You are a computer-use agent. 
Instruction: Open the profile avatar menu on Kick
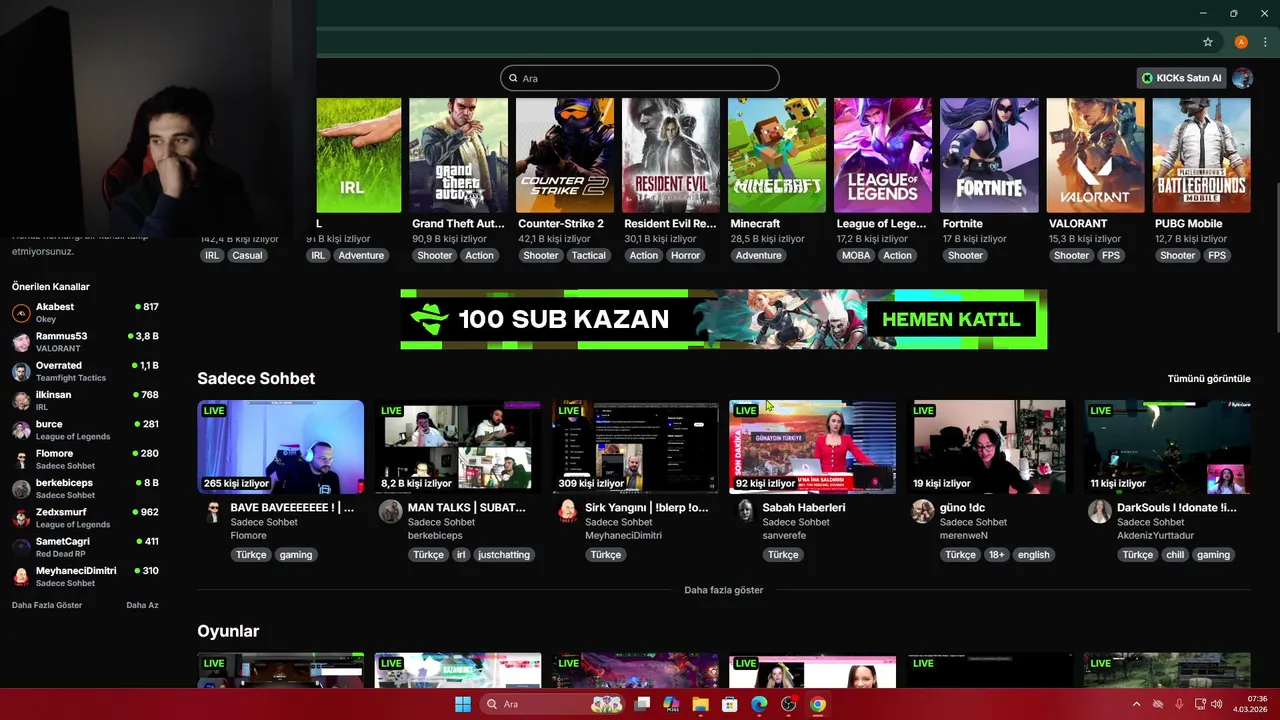pyautogui.click(x=1243, y=78)
